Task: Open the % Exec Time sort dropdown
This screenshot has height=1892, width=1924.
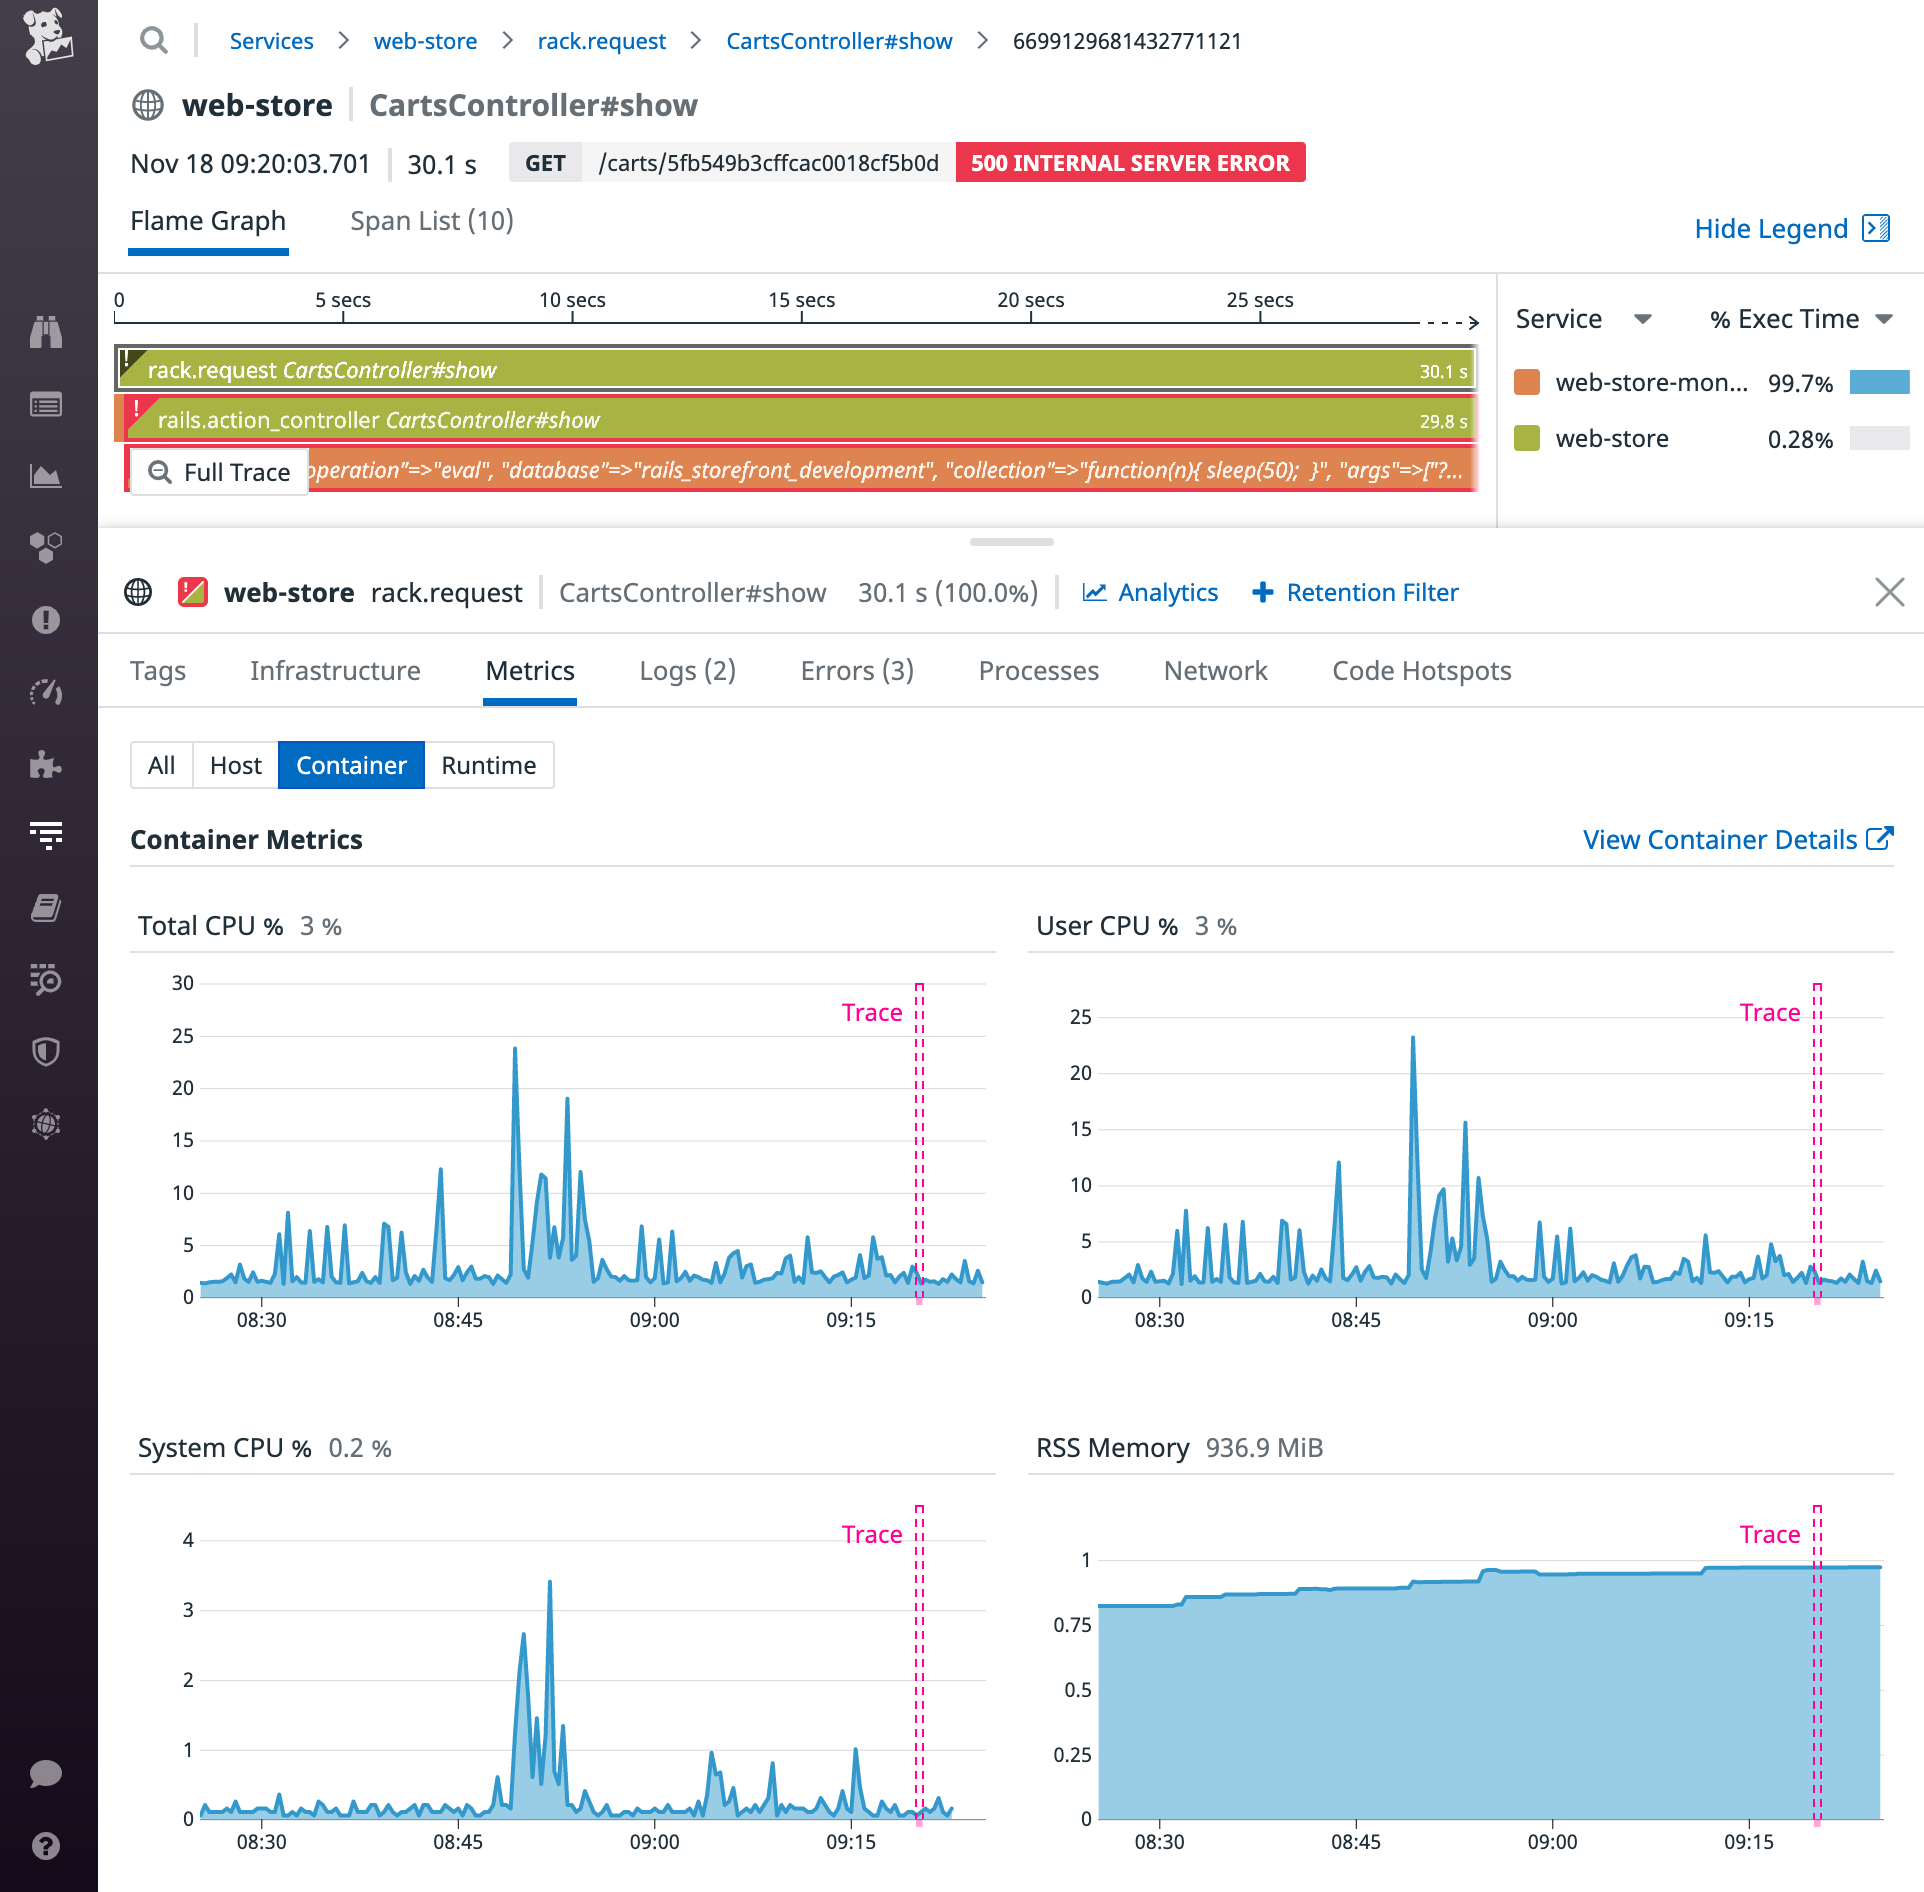Action: click(1799, 318)
